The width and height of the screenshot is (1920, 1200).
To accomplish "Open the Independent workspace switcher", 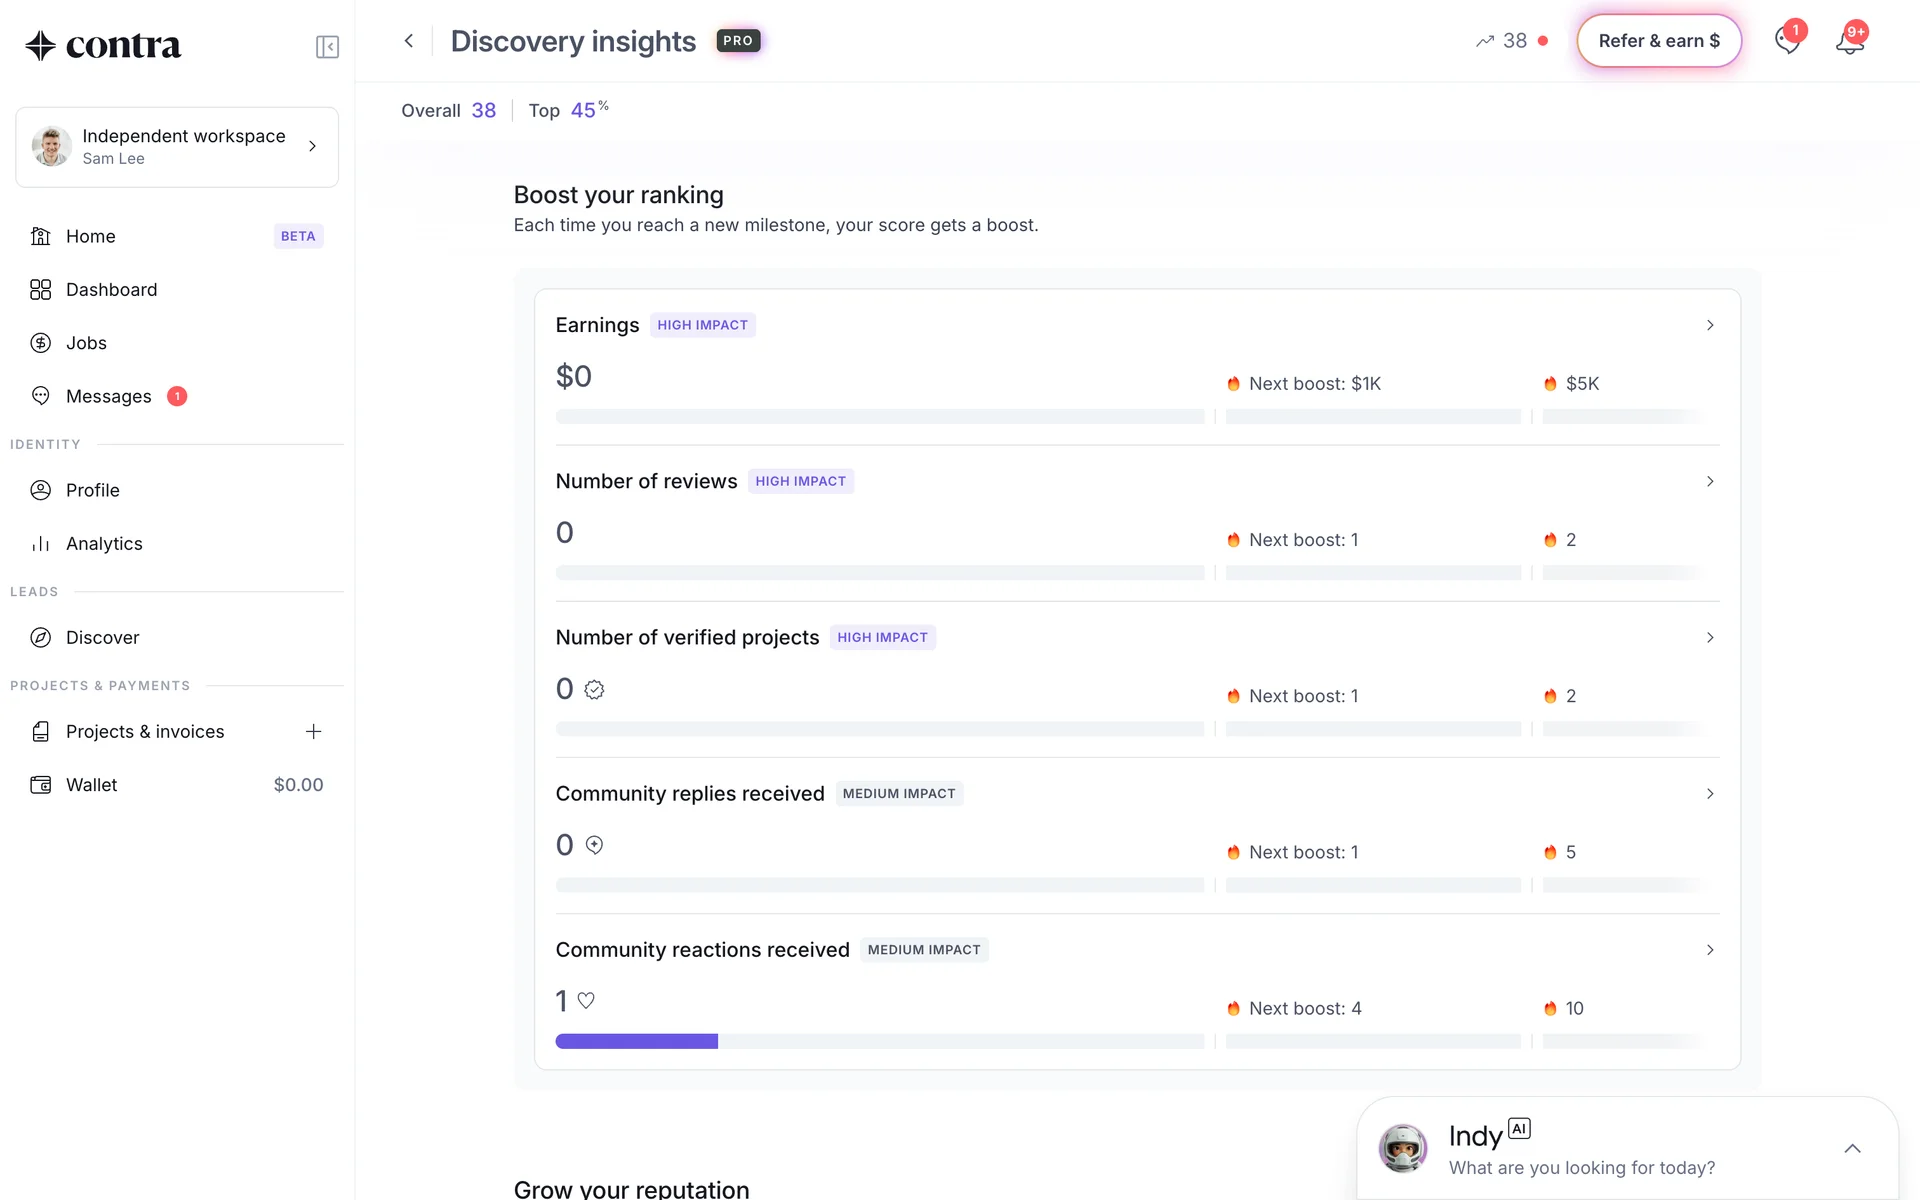I will point(177,147).
